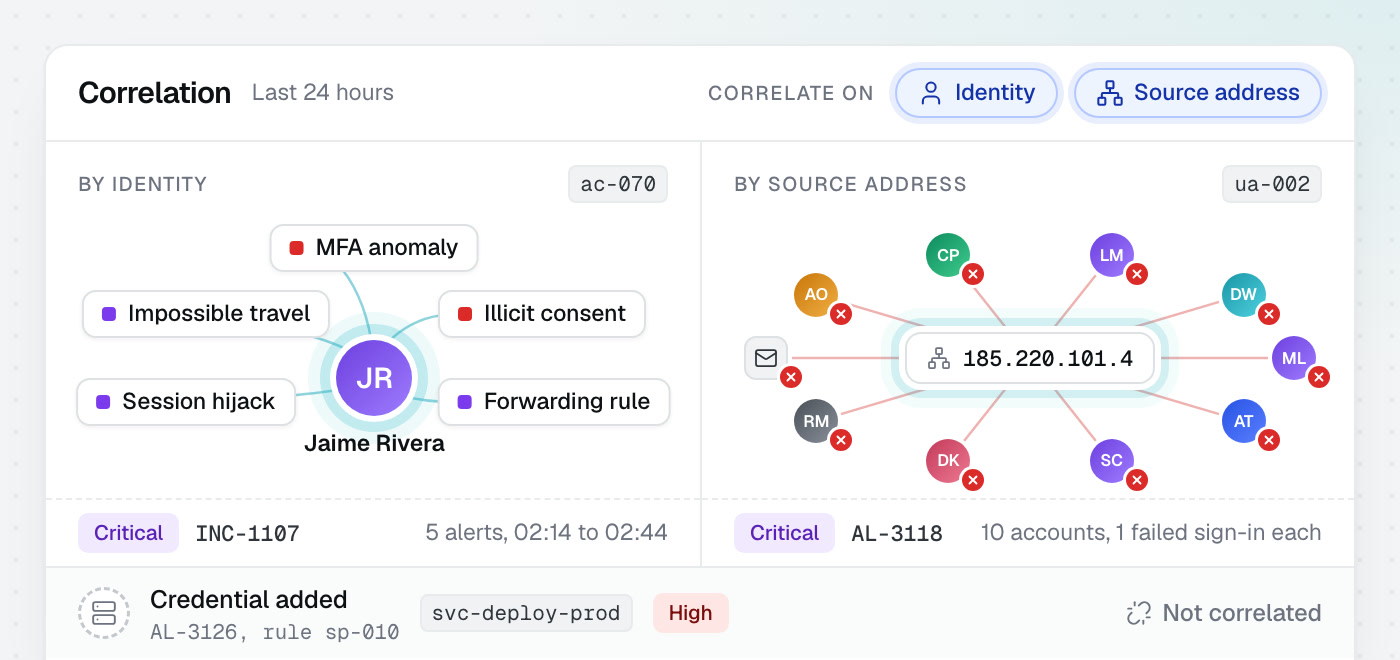Screen dimensions: 1400x660
Task: Click the Jaime Rivera name label
Action: [374, 443]
